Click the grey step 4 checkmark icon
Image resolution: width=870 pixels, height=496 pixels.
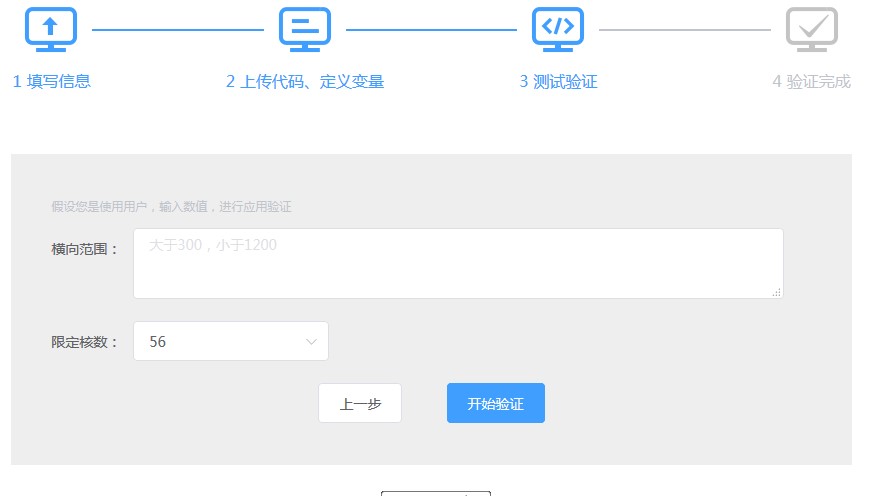811,29
